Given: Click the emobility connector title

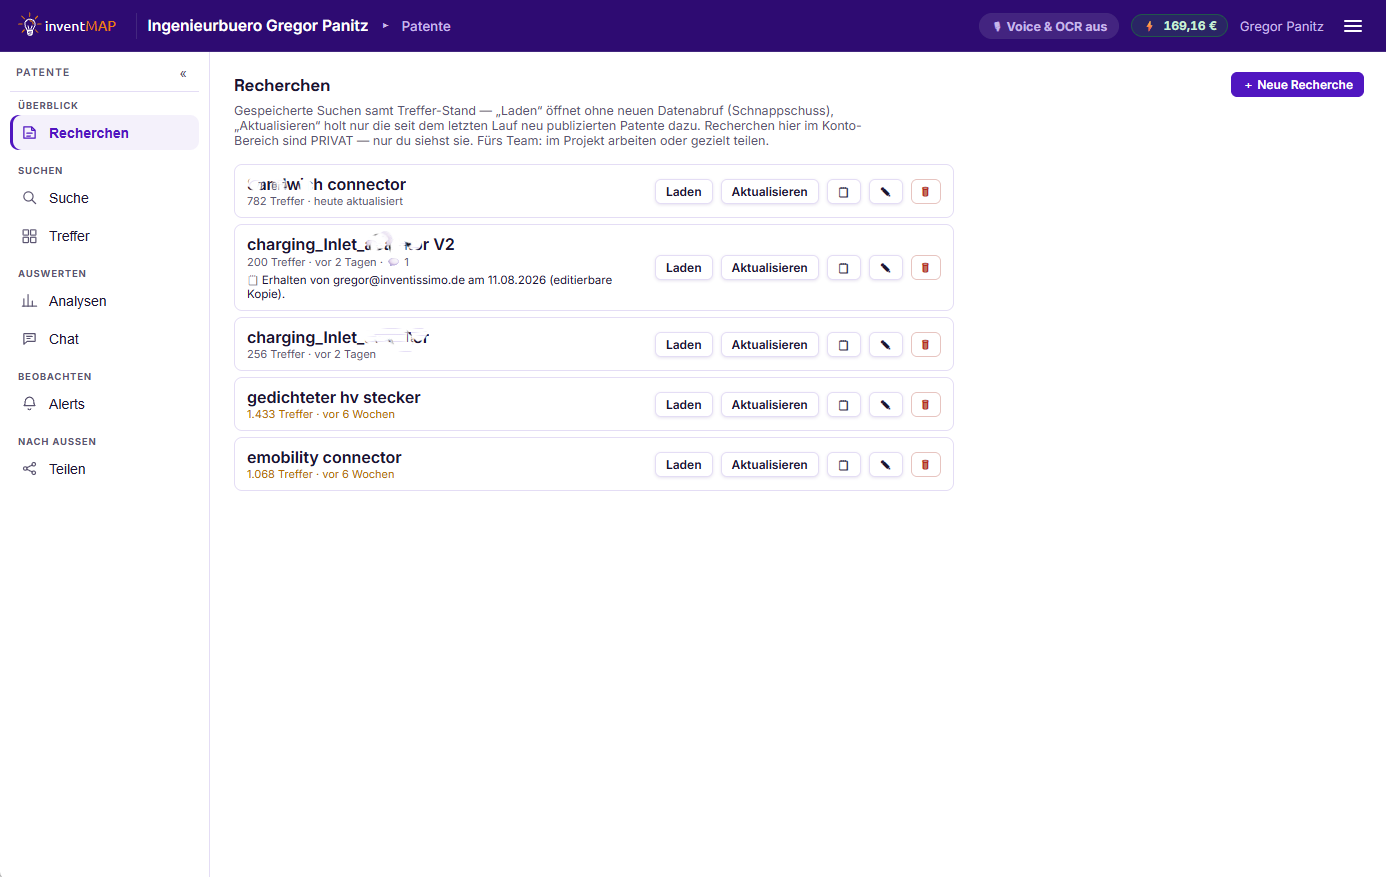Looking at the screenshot, I should (324, 458).
